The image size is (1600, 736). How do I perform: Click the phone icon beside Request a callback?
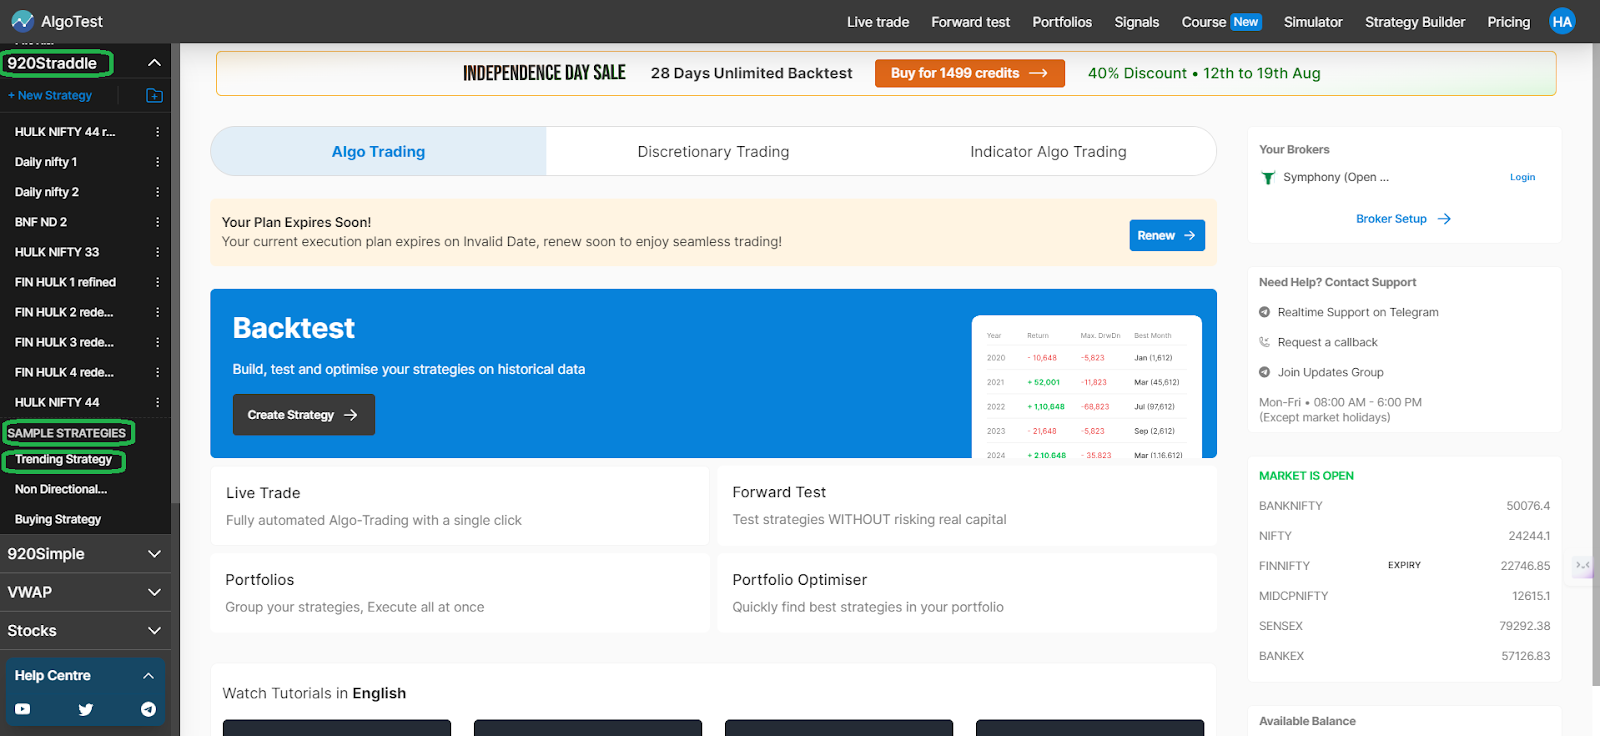click(x=1264, y=342)
